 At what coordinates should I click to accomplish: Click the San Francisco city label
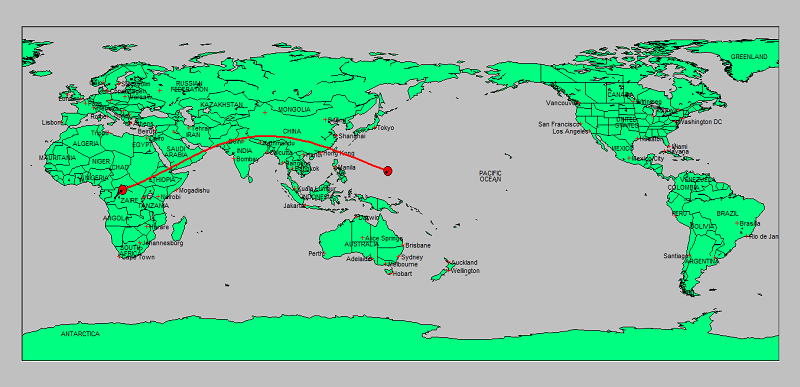(558, 124)
